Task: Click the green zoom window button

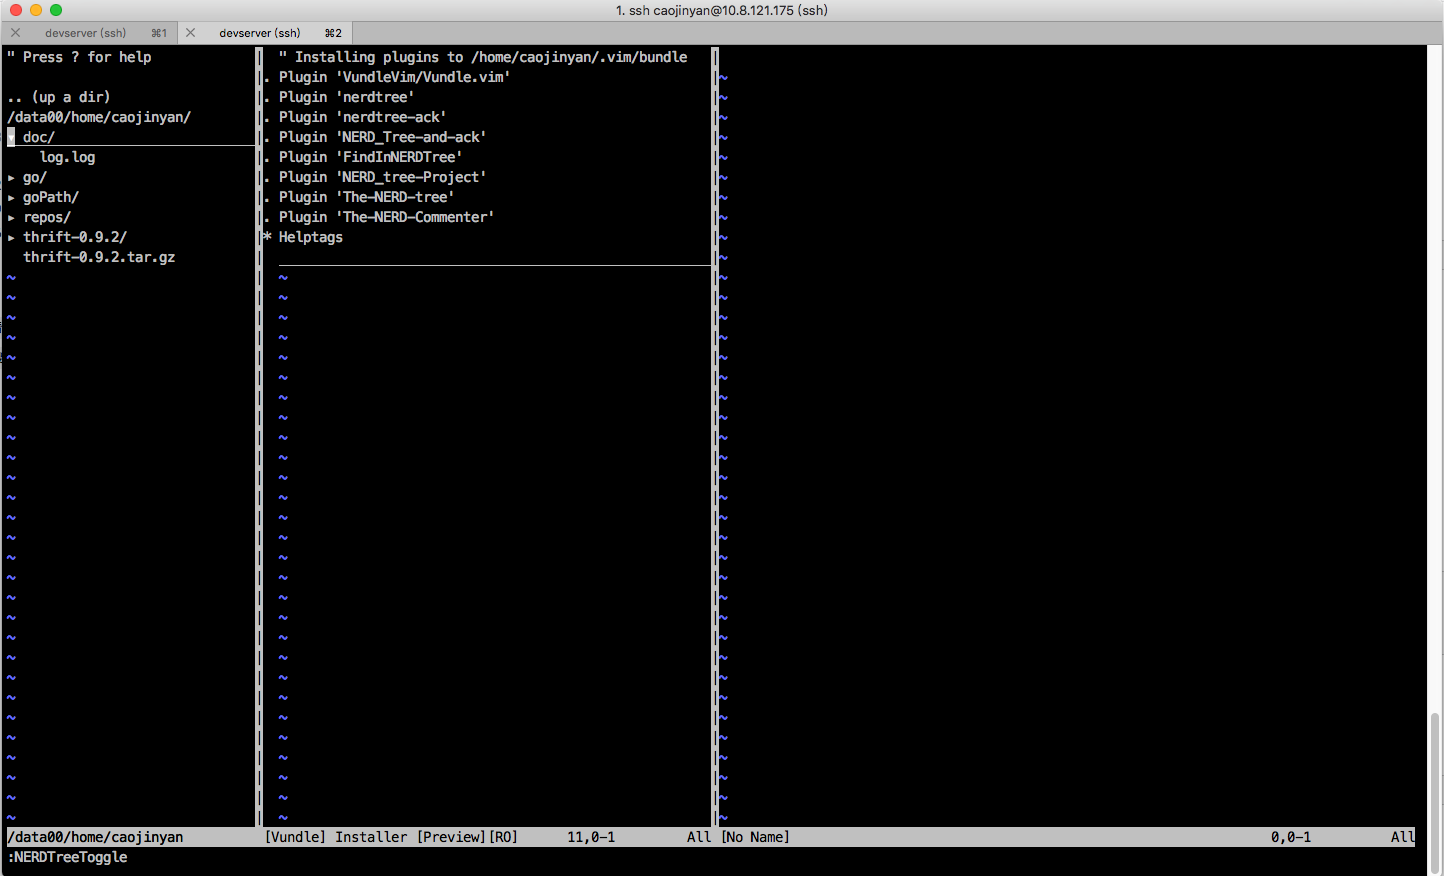Action: (x=55, y=10)
